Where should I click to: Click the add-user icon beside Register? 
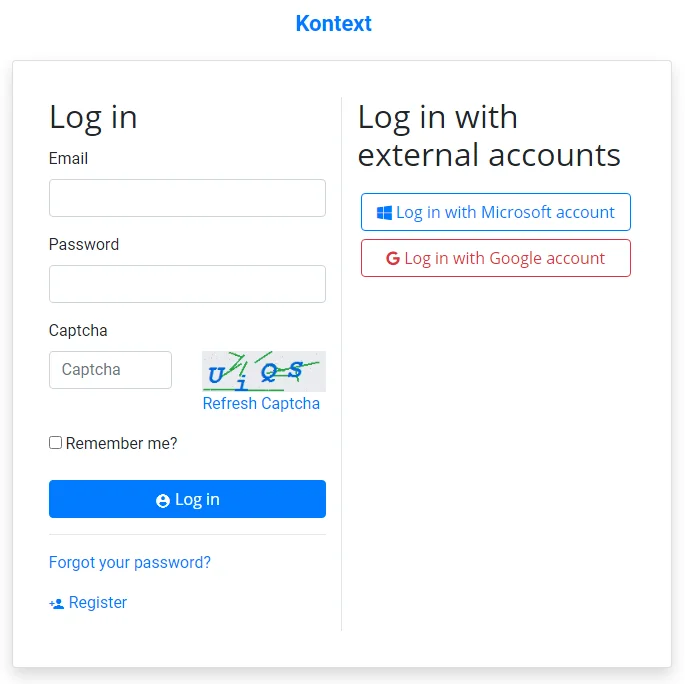[56, 603]
